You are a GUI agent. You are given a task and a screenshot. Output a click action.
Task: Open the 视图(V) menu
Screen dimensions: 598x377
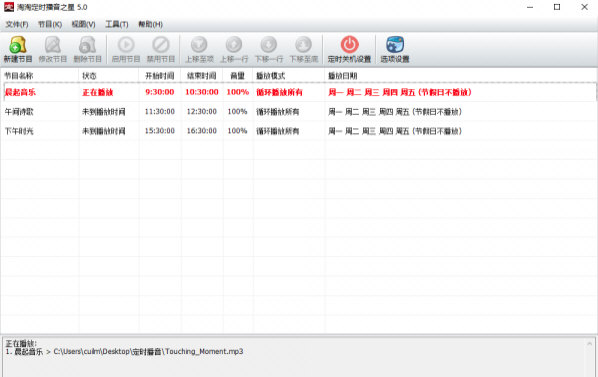(84, 24)
